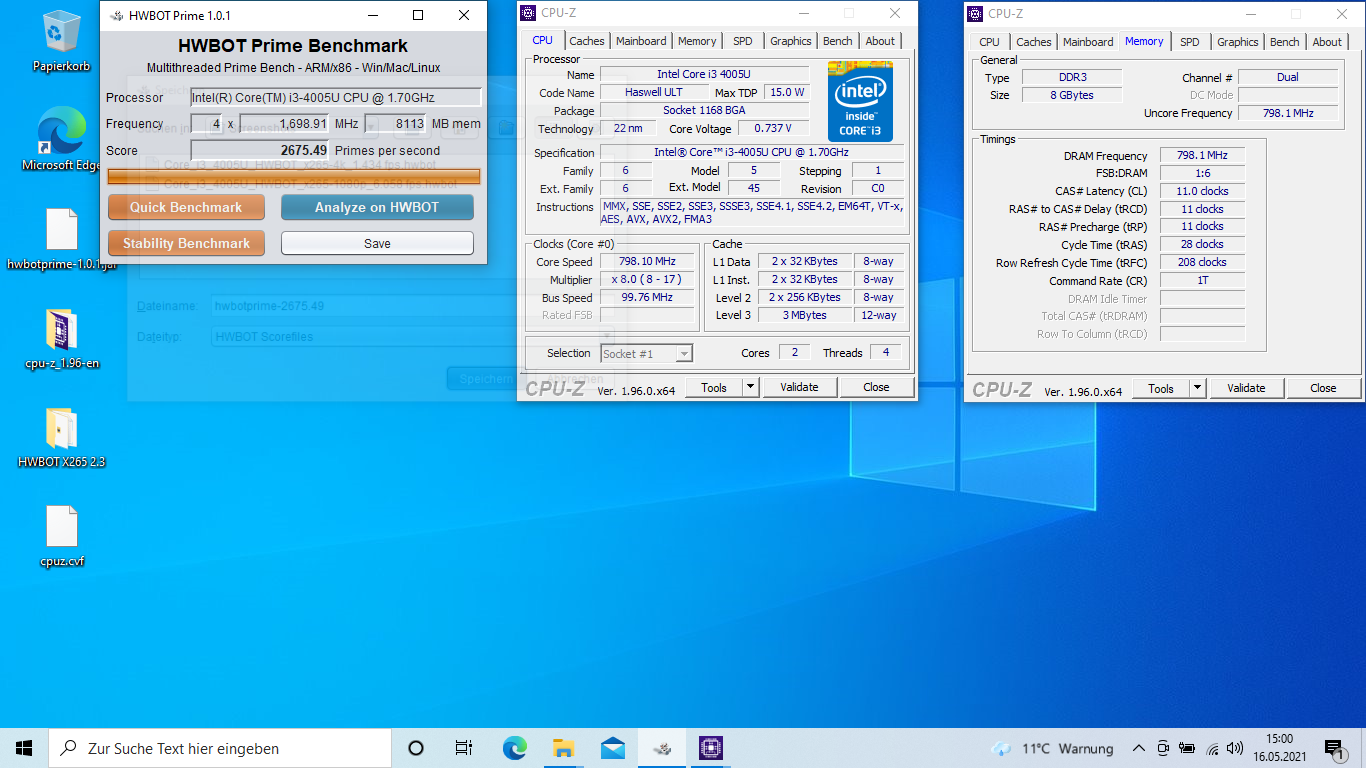
Task: Click the clock showing 15:00 16.05.2021
Action: pos(1279,748)
